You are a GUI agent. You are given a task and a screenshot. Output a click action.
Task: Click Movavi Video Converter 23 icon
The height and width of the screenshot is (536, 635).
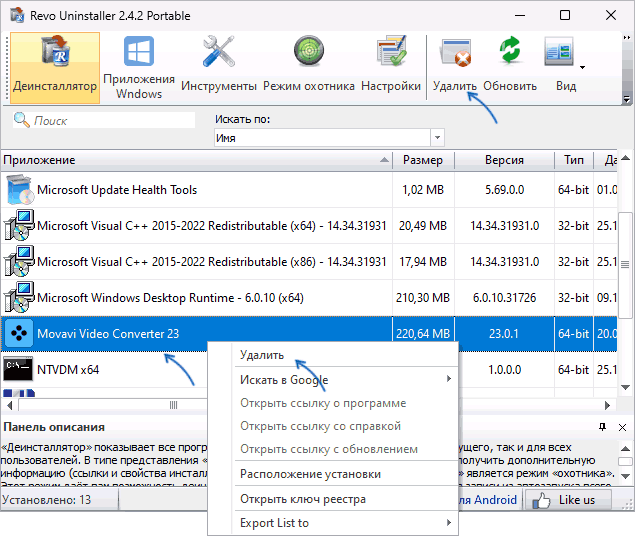19,334
